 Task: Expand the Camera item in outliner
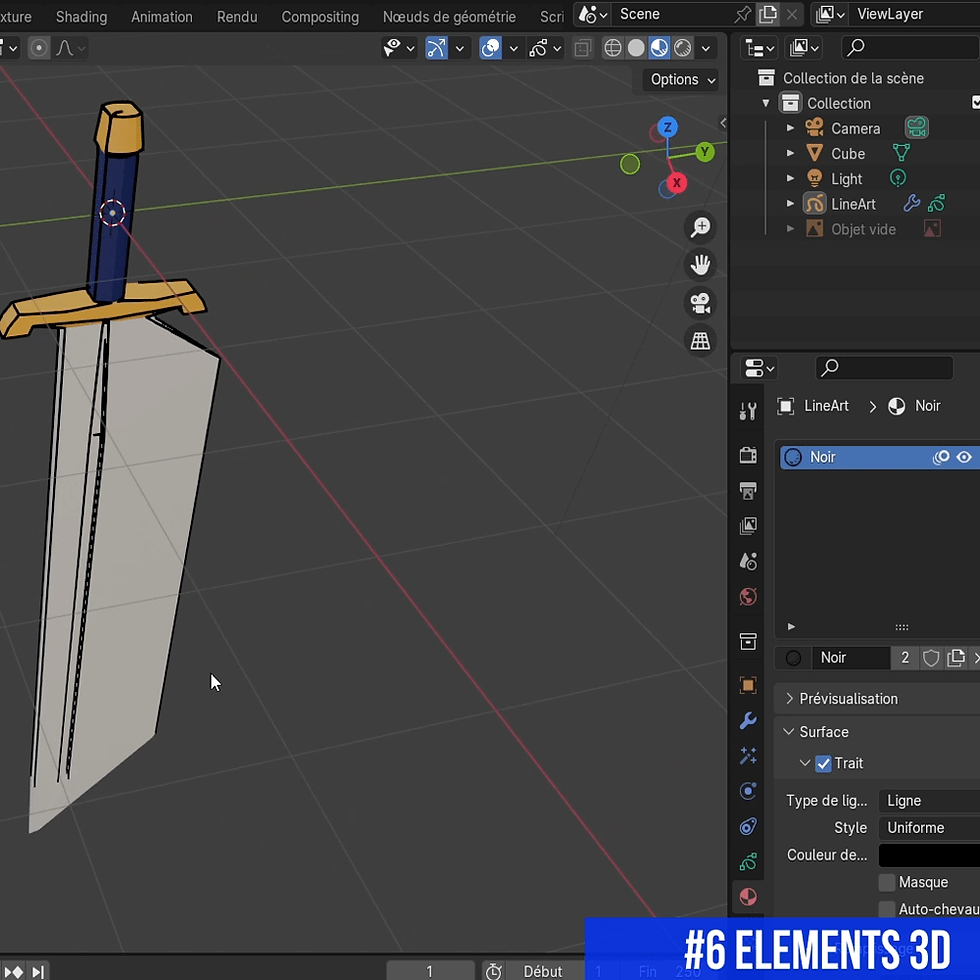tap(790, 128)
